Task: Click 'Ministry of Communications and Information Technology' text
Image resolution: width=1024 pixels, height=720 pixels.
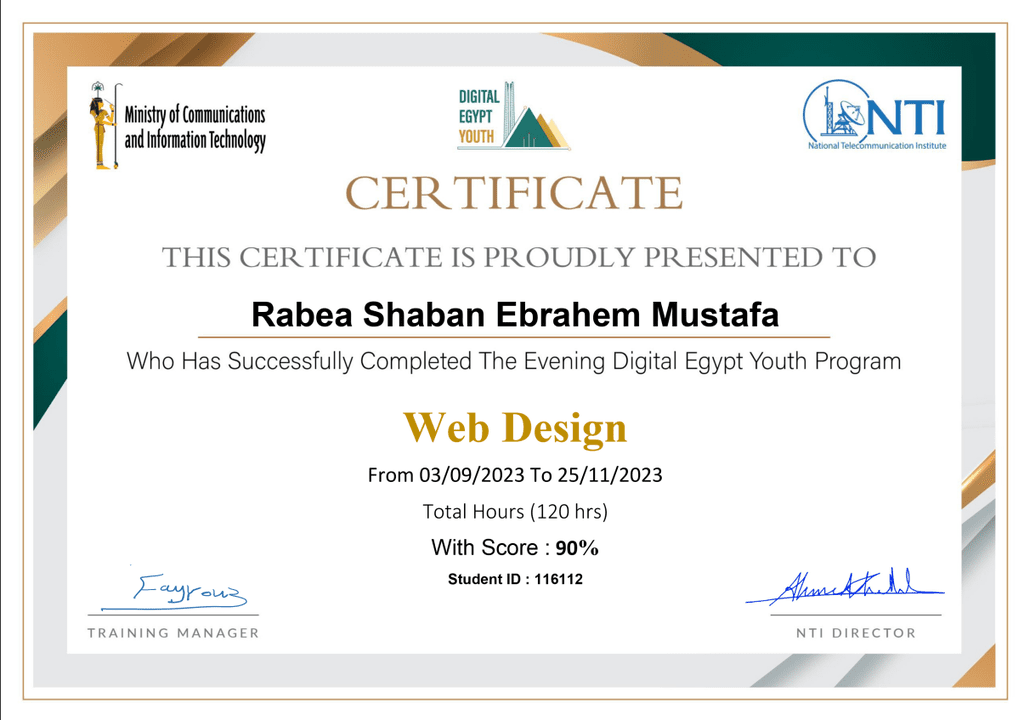Action: coord(195,127)
